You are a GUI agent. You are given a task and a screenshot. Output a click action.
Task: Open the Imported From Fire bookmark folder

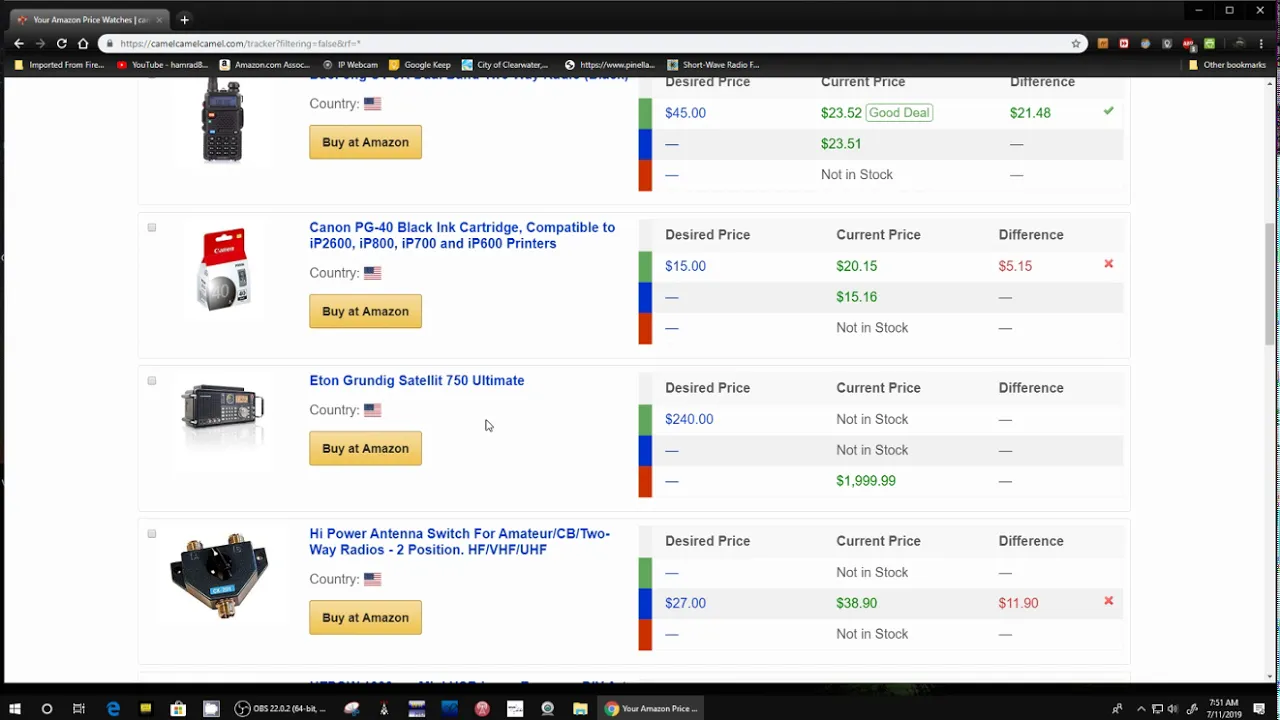pyautogui.click(x=60, y=65)
